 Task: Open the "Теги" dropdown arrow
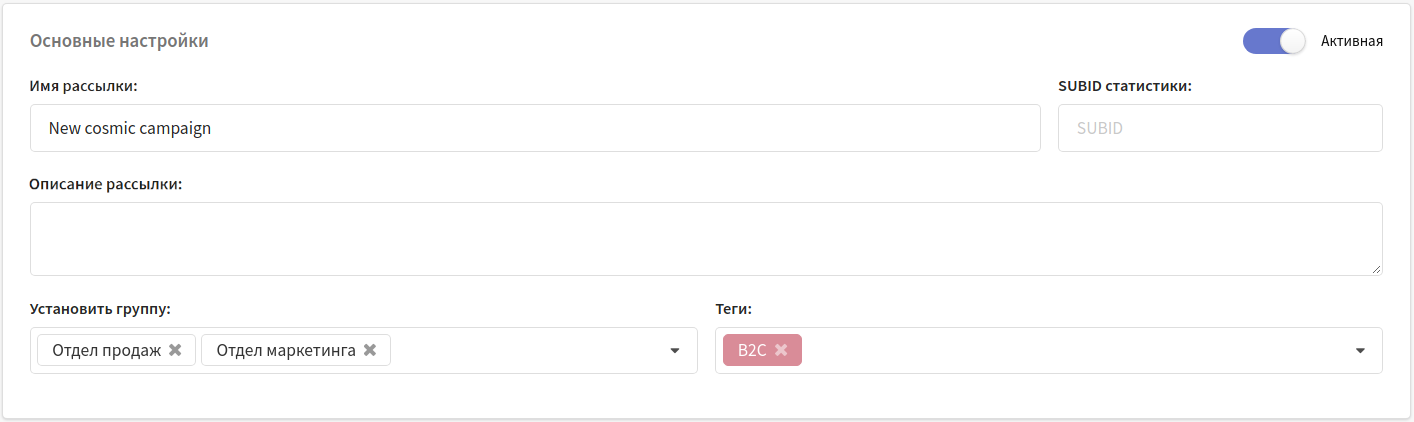pos(1360,351)
